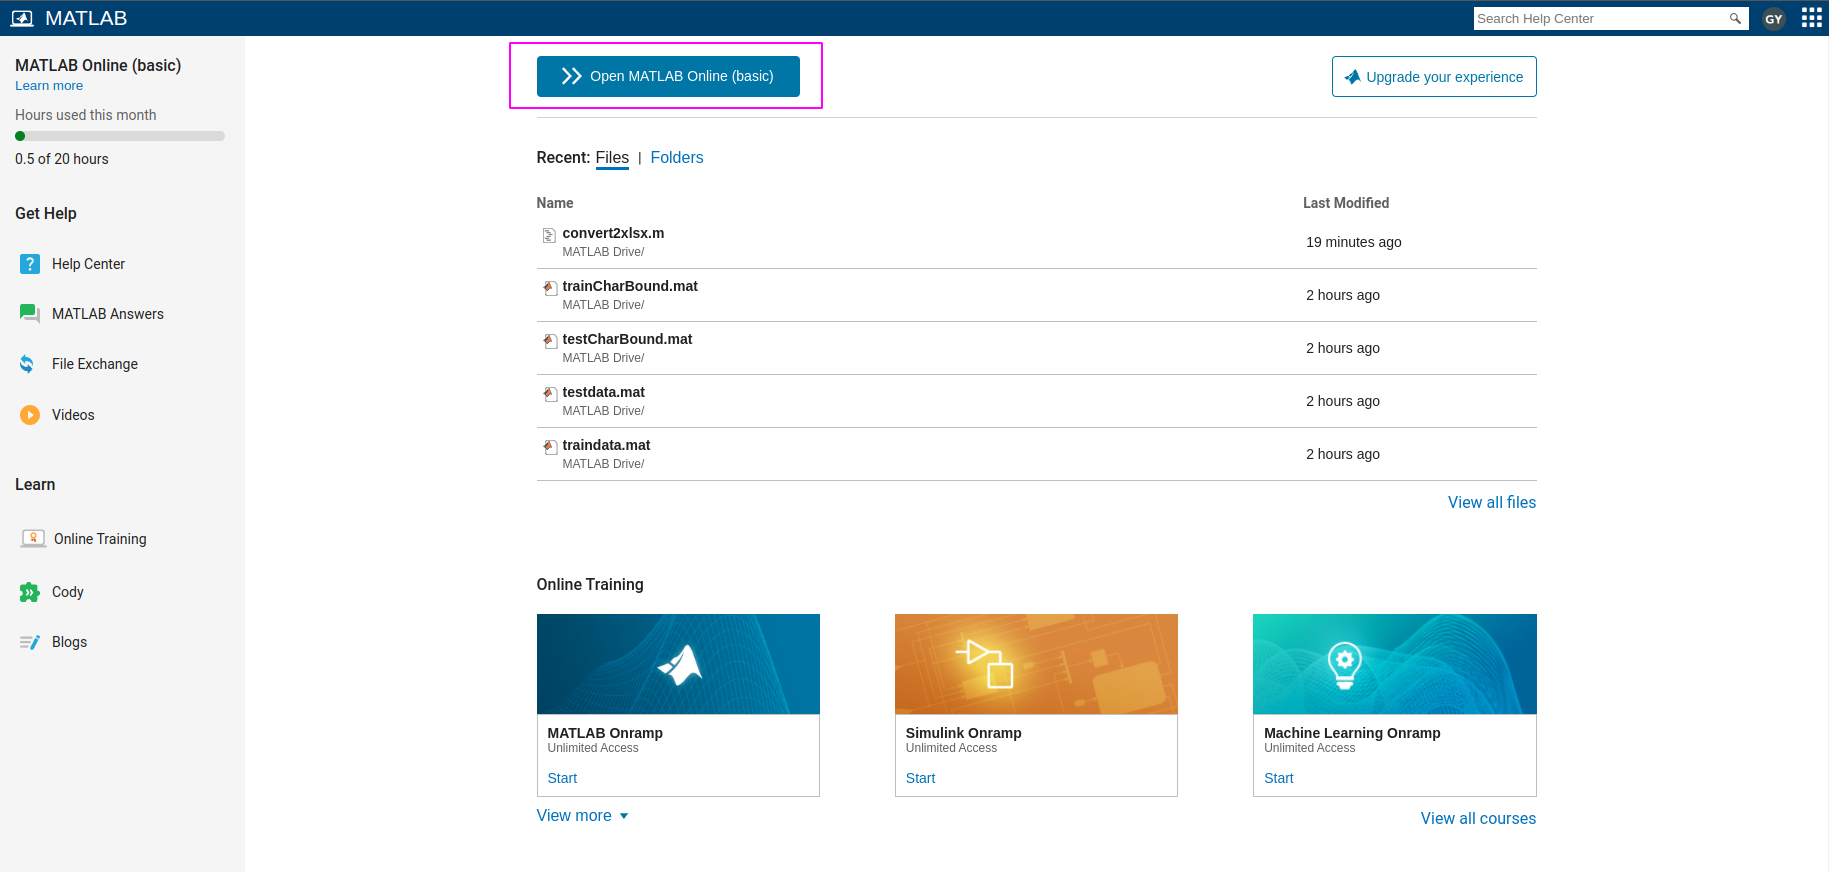The width and height of the screenshot is (1829, 872).
Task: Switch to the Files recent tab
Action: coord(612,158)
